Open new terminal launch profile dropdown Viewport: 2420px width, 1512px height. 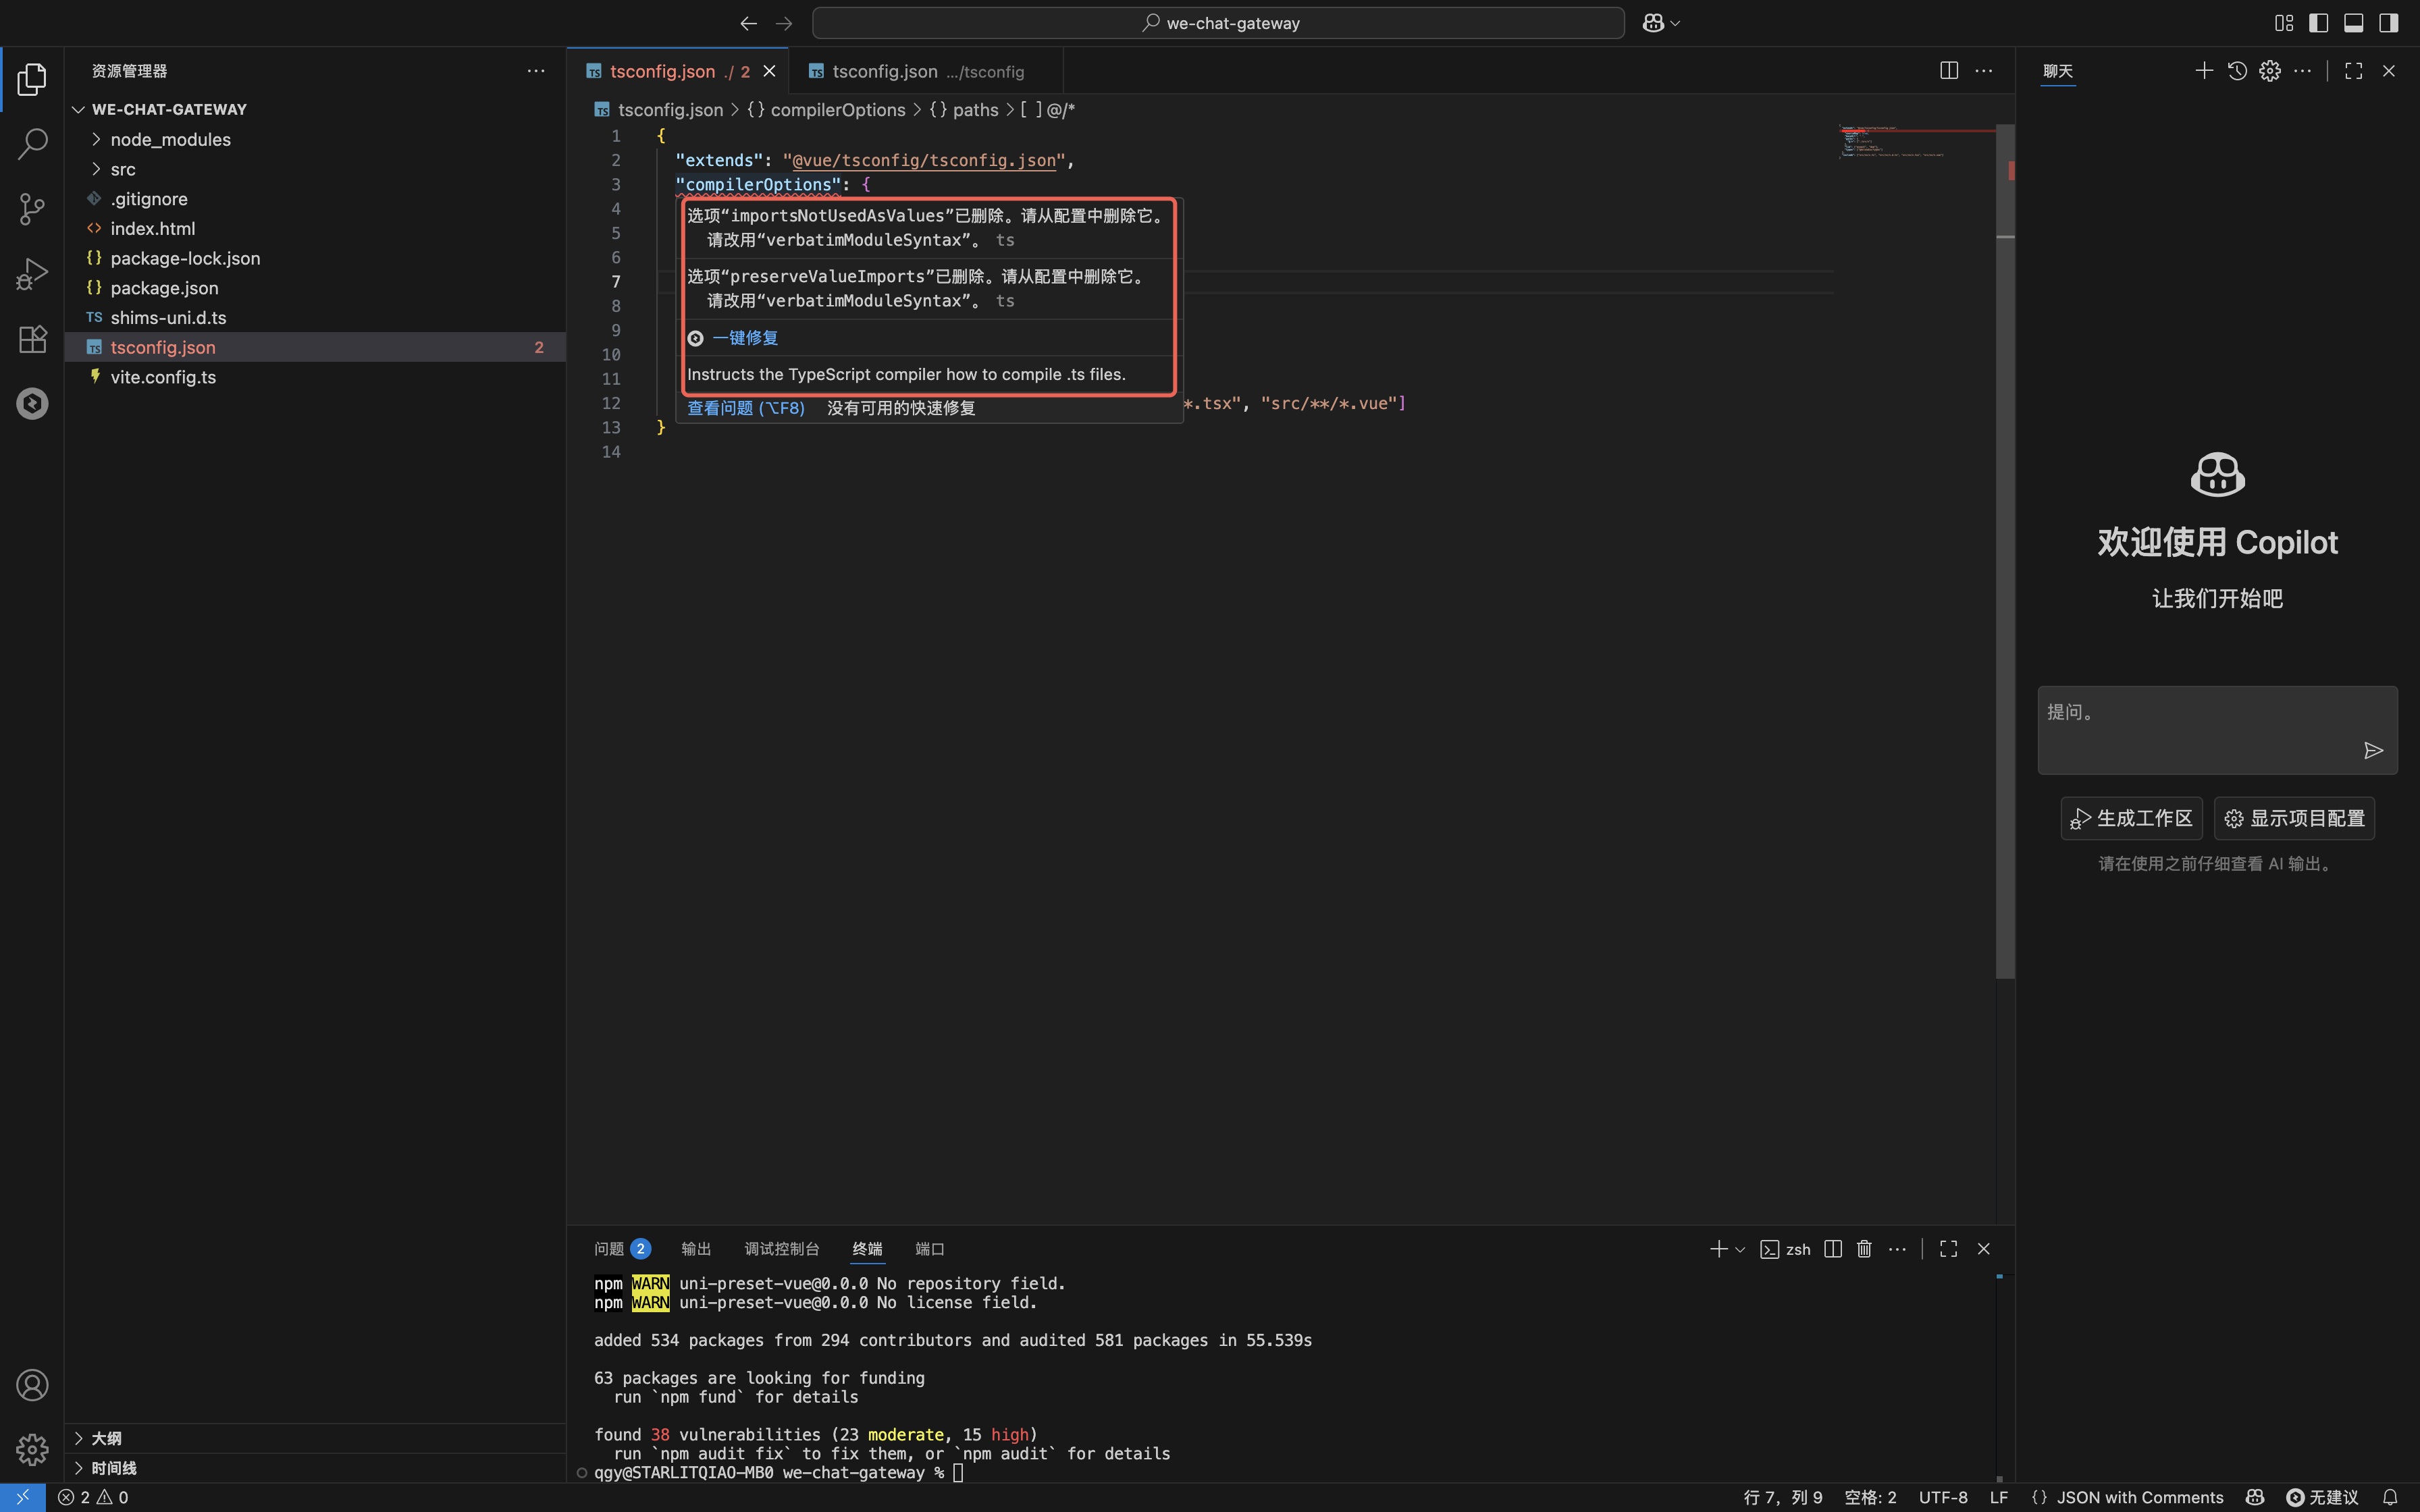(x=1740, y=1249)
